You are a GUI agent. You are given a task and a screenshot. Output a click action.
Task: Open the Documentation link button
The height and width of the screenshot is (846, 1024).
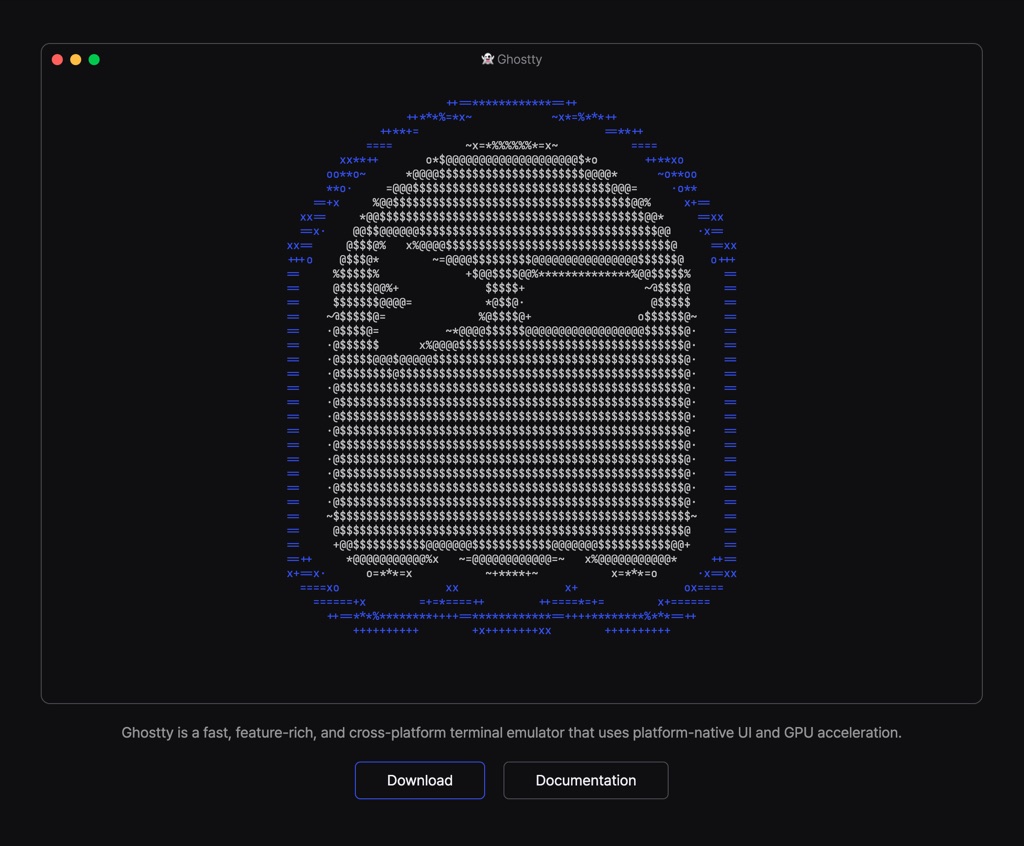(x=586, y=780)
